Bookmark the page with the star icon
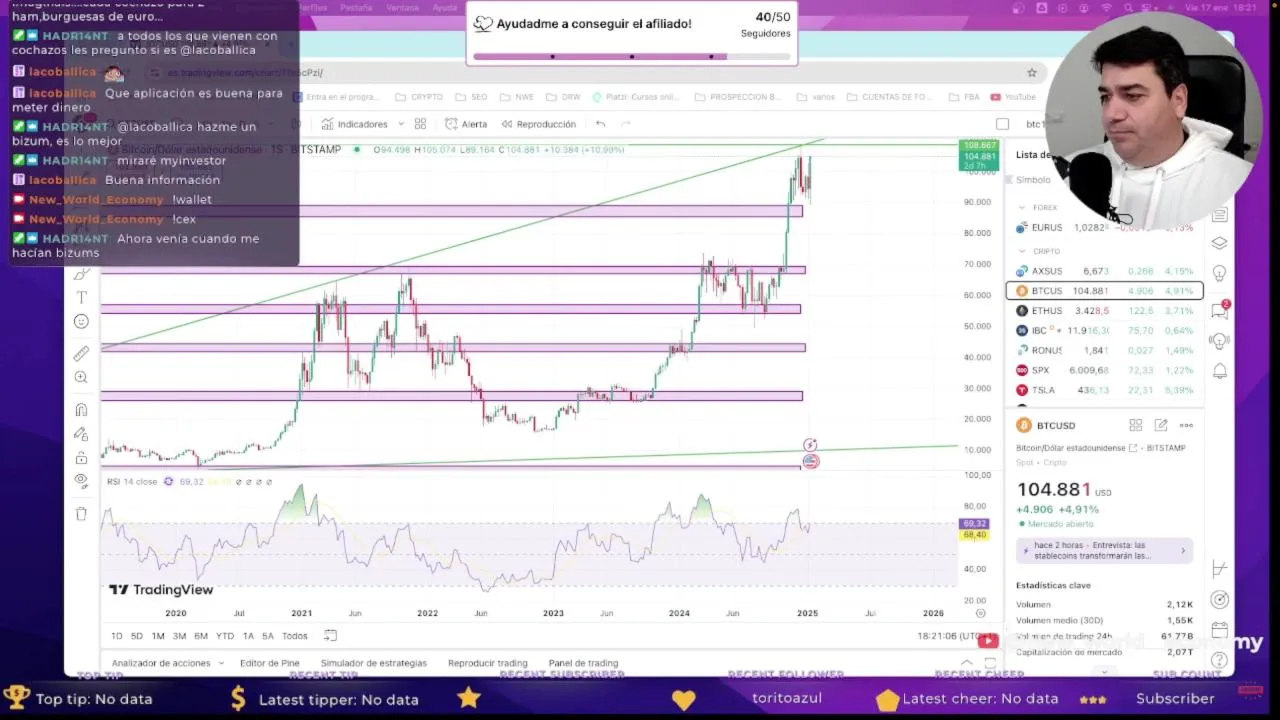 pyautogui.click(x=1032, y=72)
